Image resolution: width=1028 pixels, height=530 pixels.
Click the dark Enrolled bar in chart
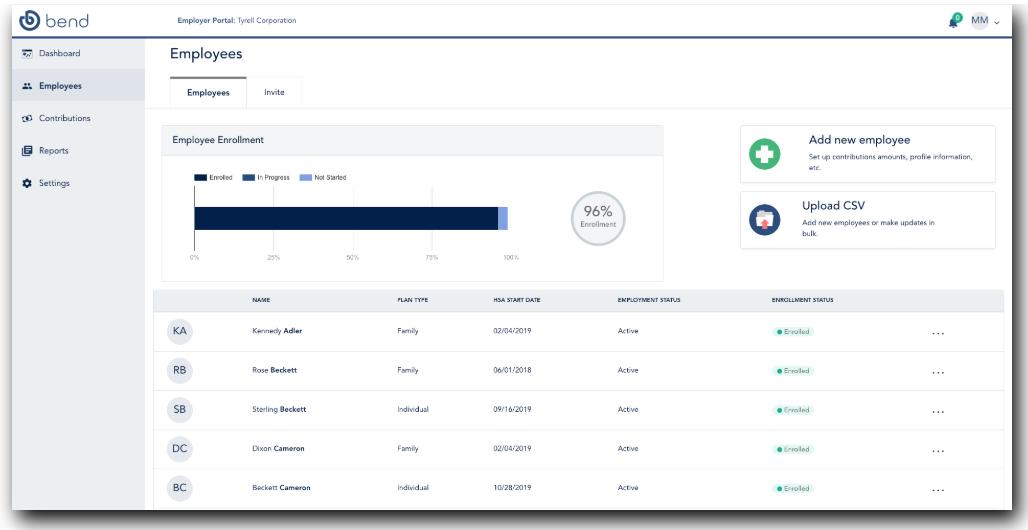(345, 218)
